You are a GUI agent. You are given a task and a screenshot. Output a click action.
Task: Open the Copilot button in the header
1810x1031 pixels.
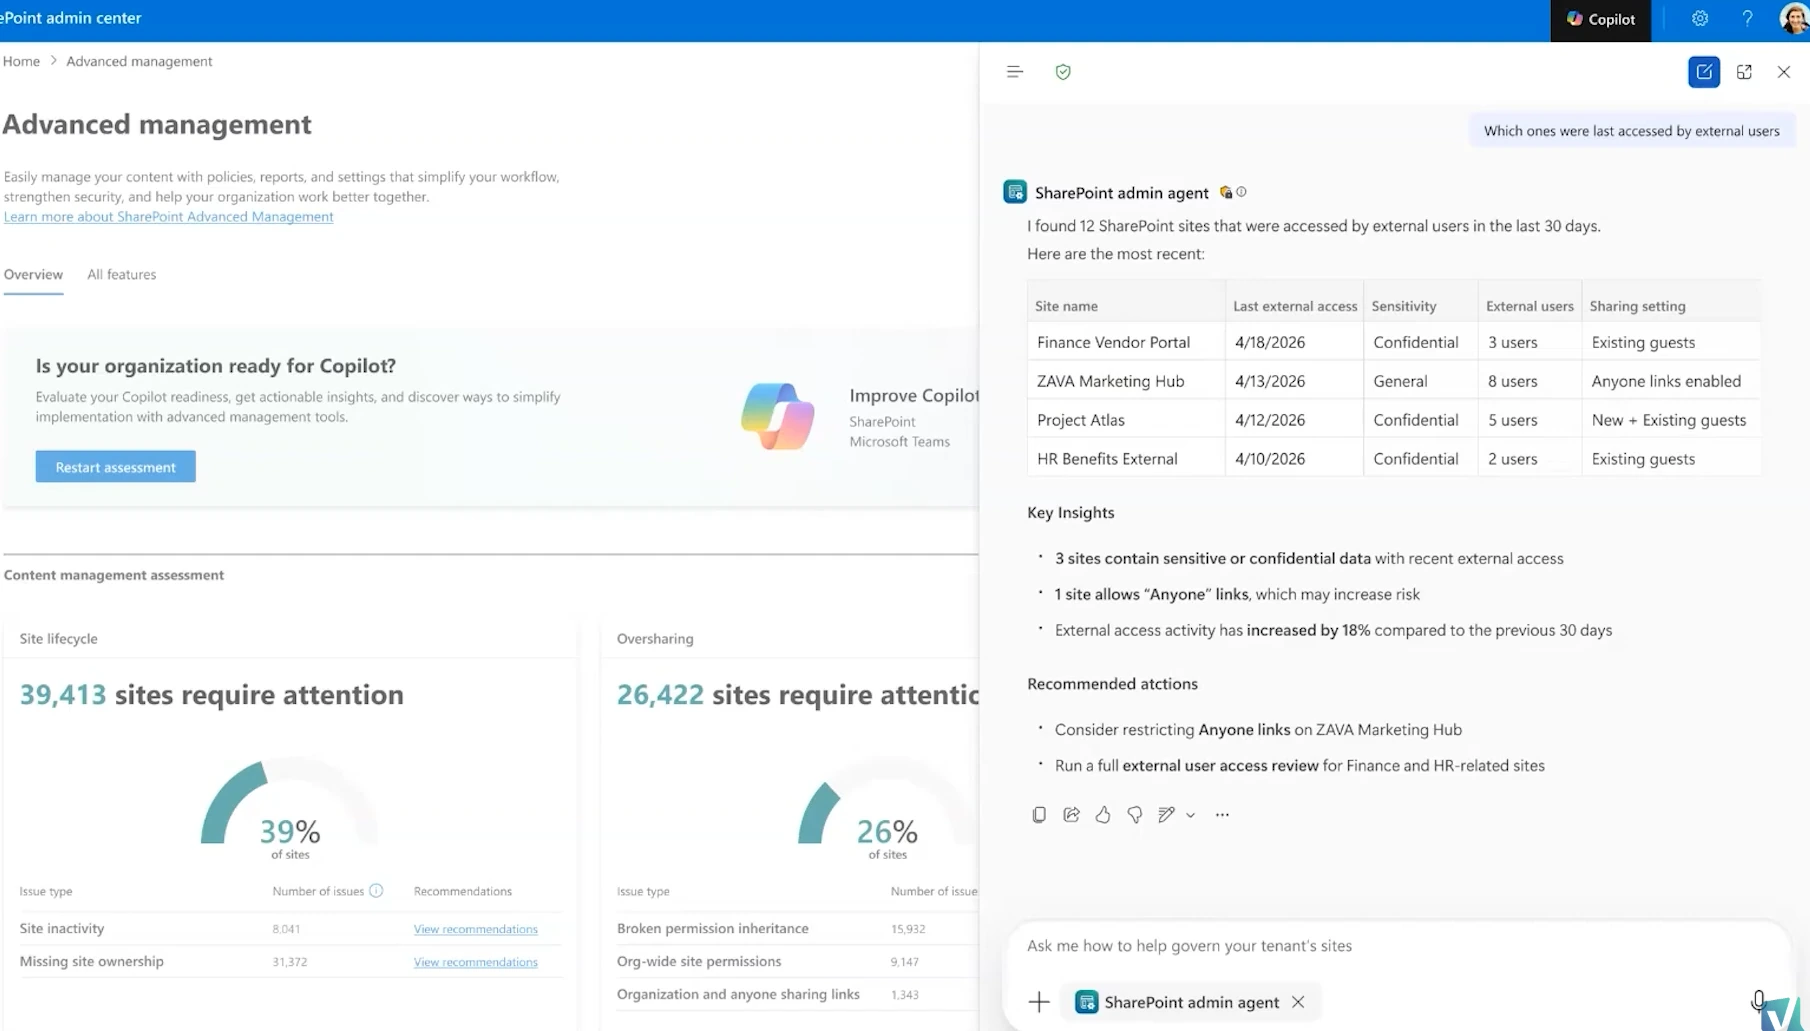(x=1600, y=19)
